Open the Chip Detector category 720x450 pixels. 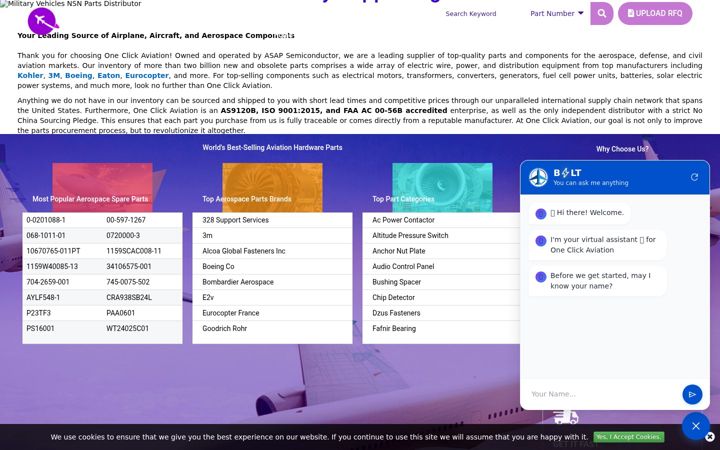(394, 298)
